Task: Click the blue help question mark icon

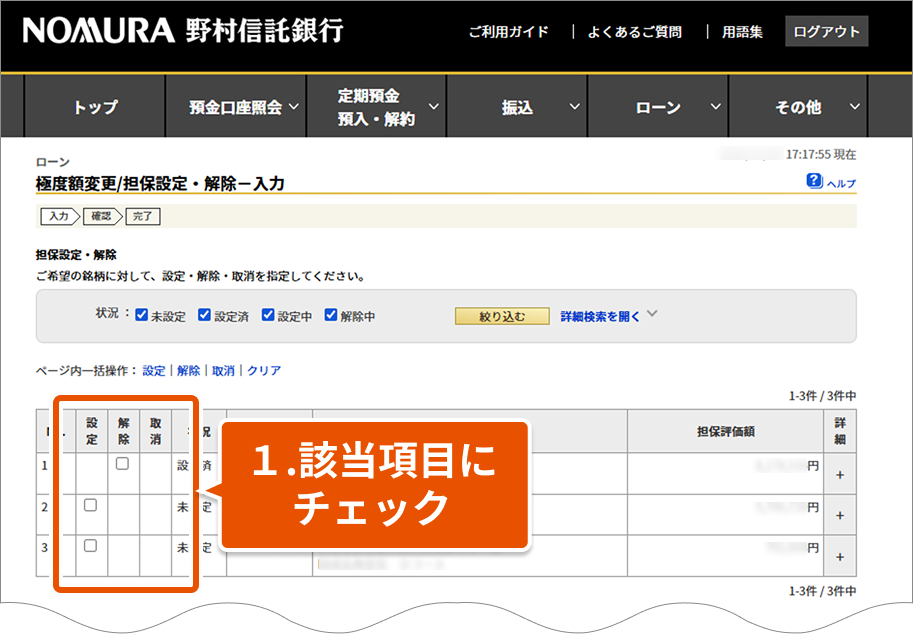Action: (x=814, y=181)
